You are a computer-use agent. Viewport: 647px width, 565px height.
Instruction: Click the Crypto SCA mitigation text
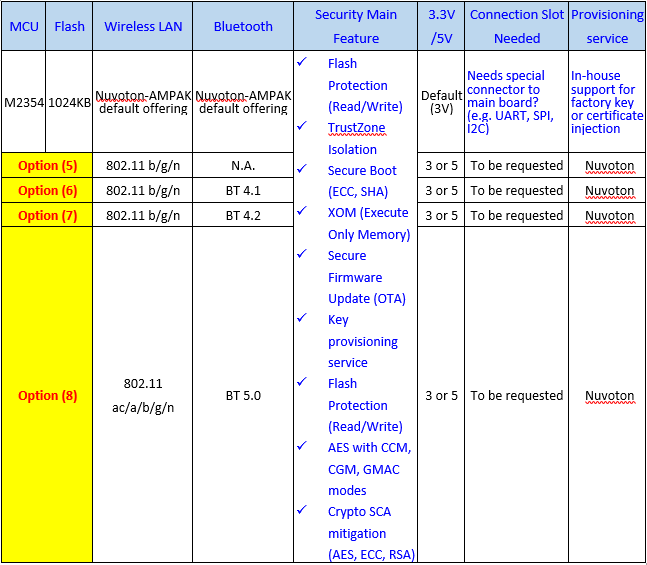click(x=371, y=533)
